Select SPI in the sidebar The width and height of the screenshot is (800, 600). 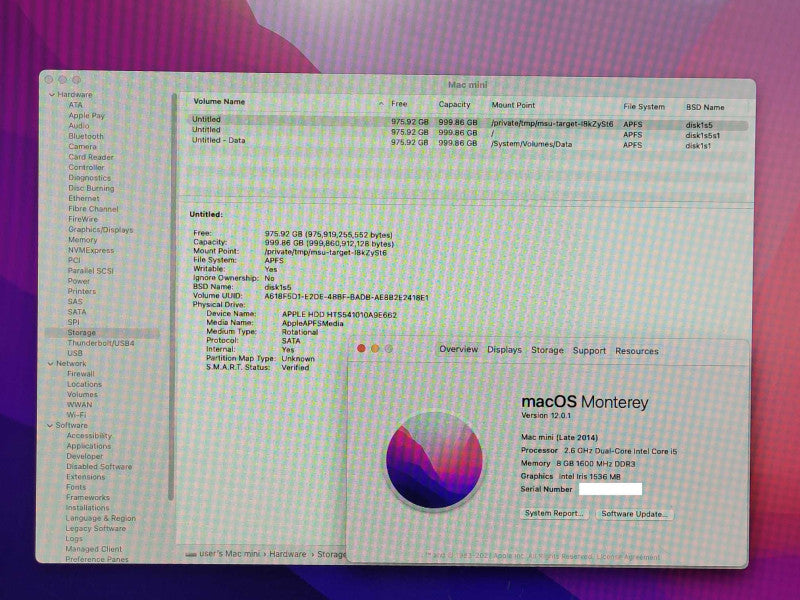(x=73, y=322)
